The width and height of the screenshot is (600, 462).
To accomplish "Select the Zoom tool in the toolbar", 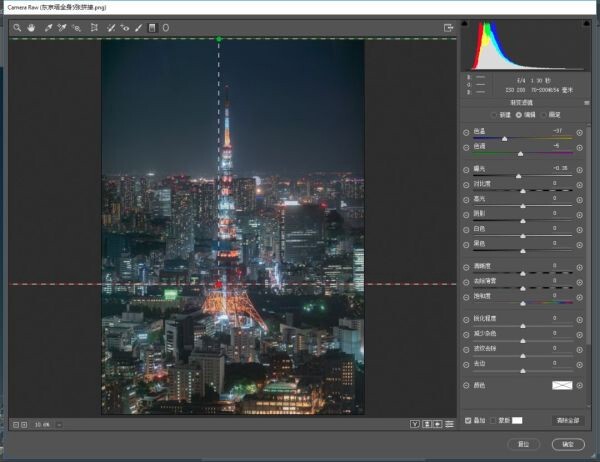I will pos(17,28).
